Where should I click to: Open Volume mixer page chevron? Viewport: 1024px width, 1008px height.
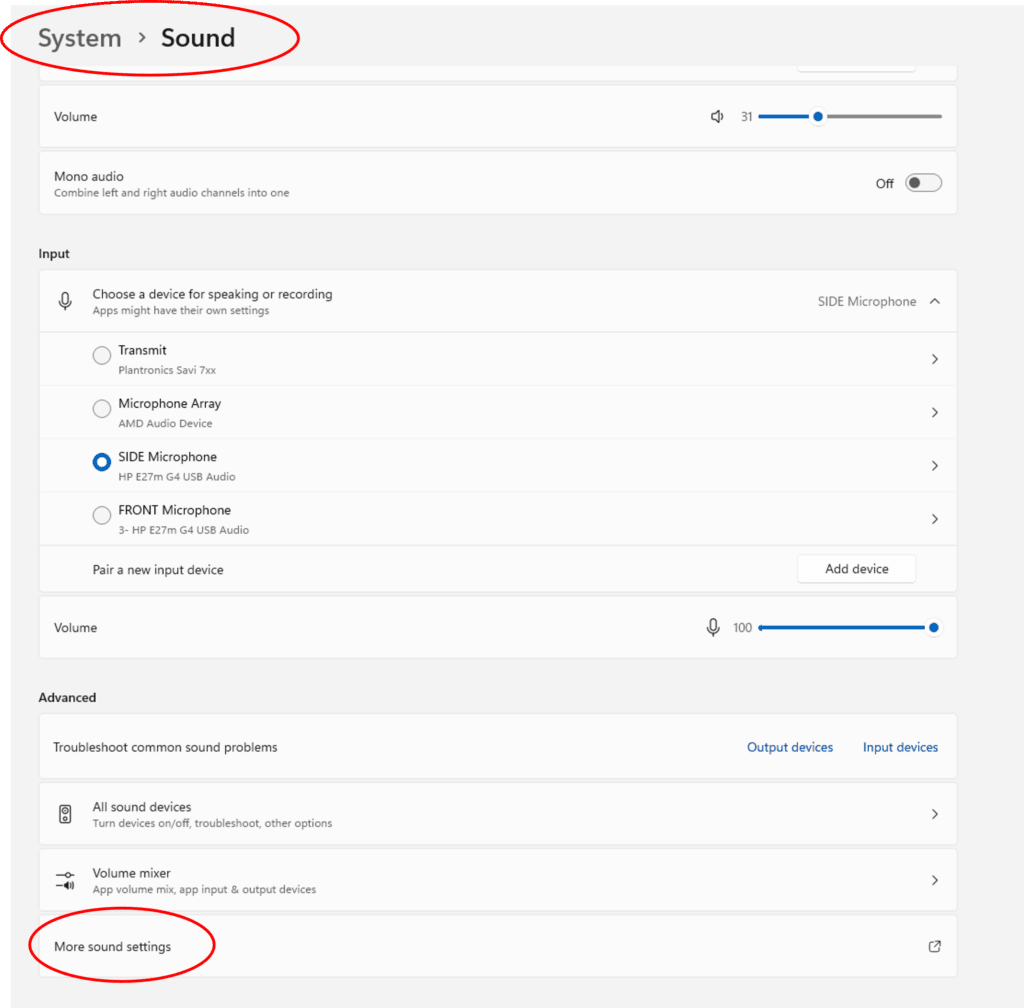pyautogui.click(x=934, y=880)
